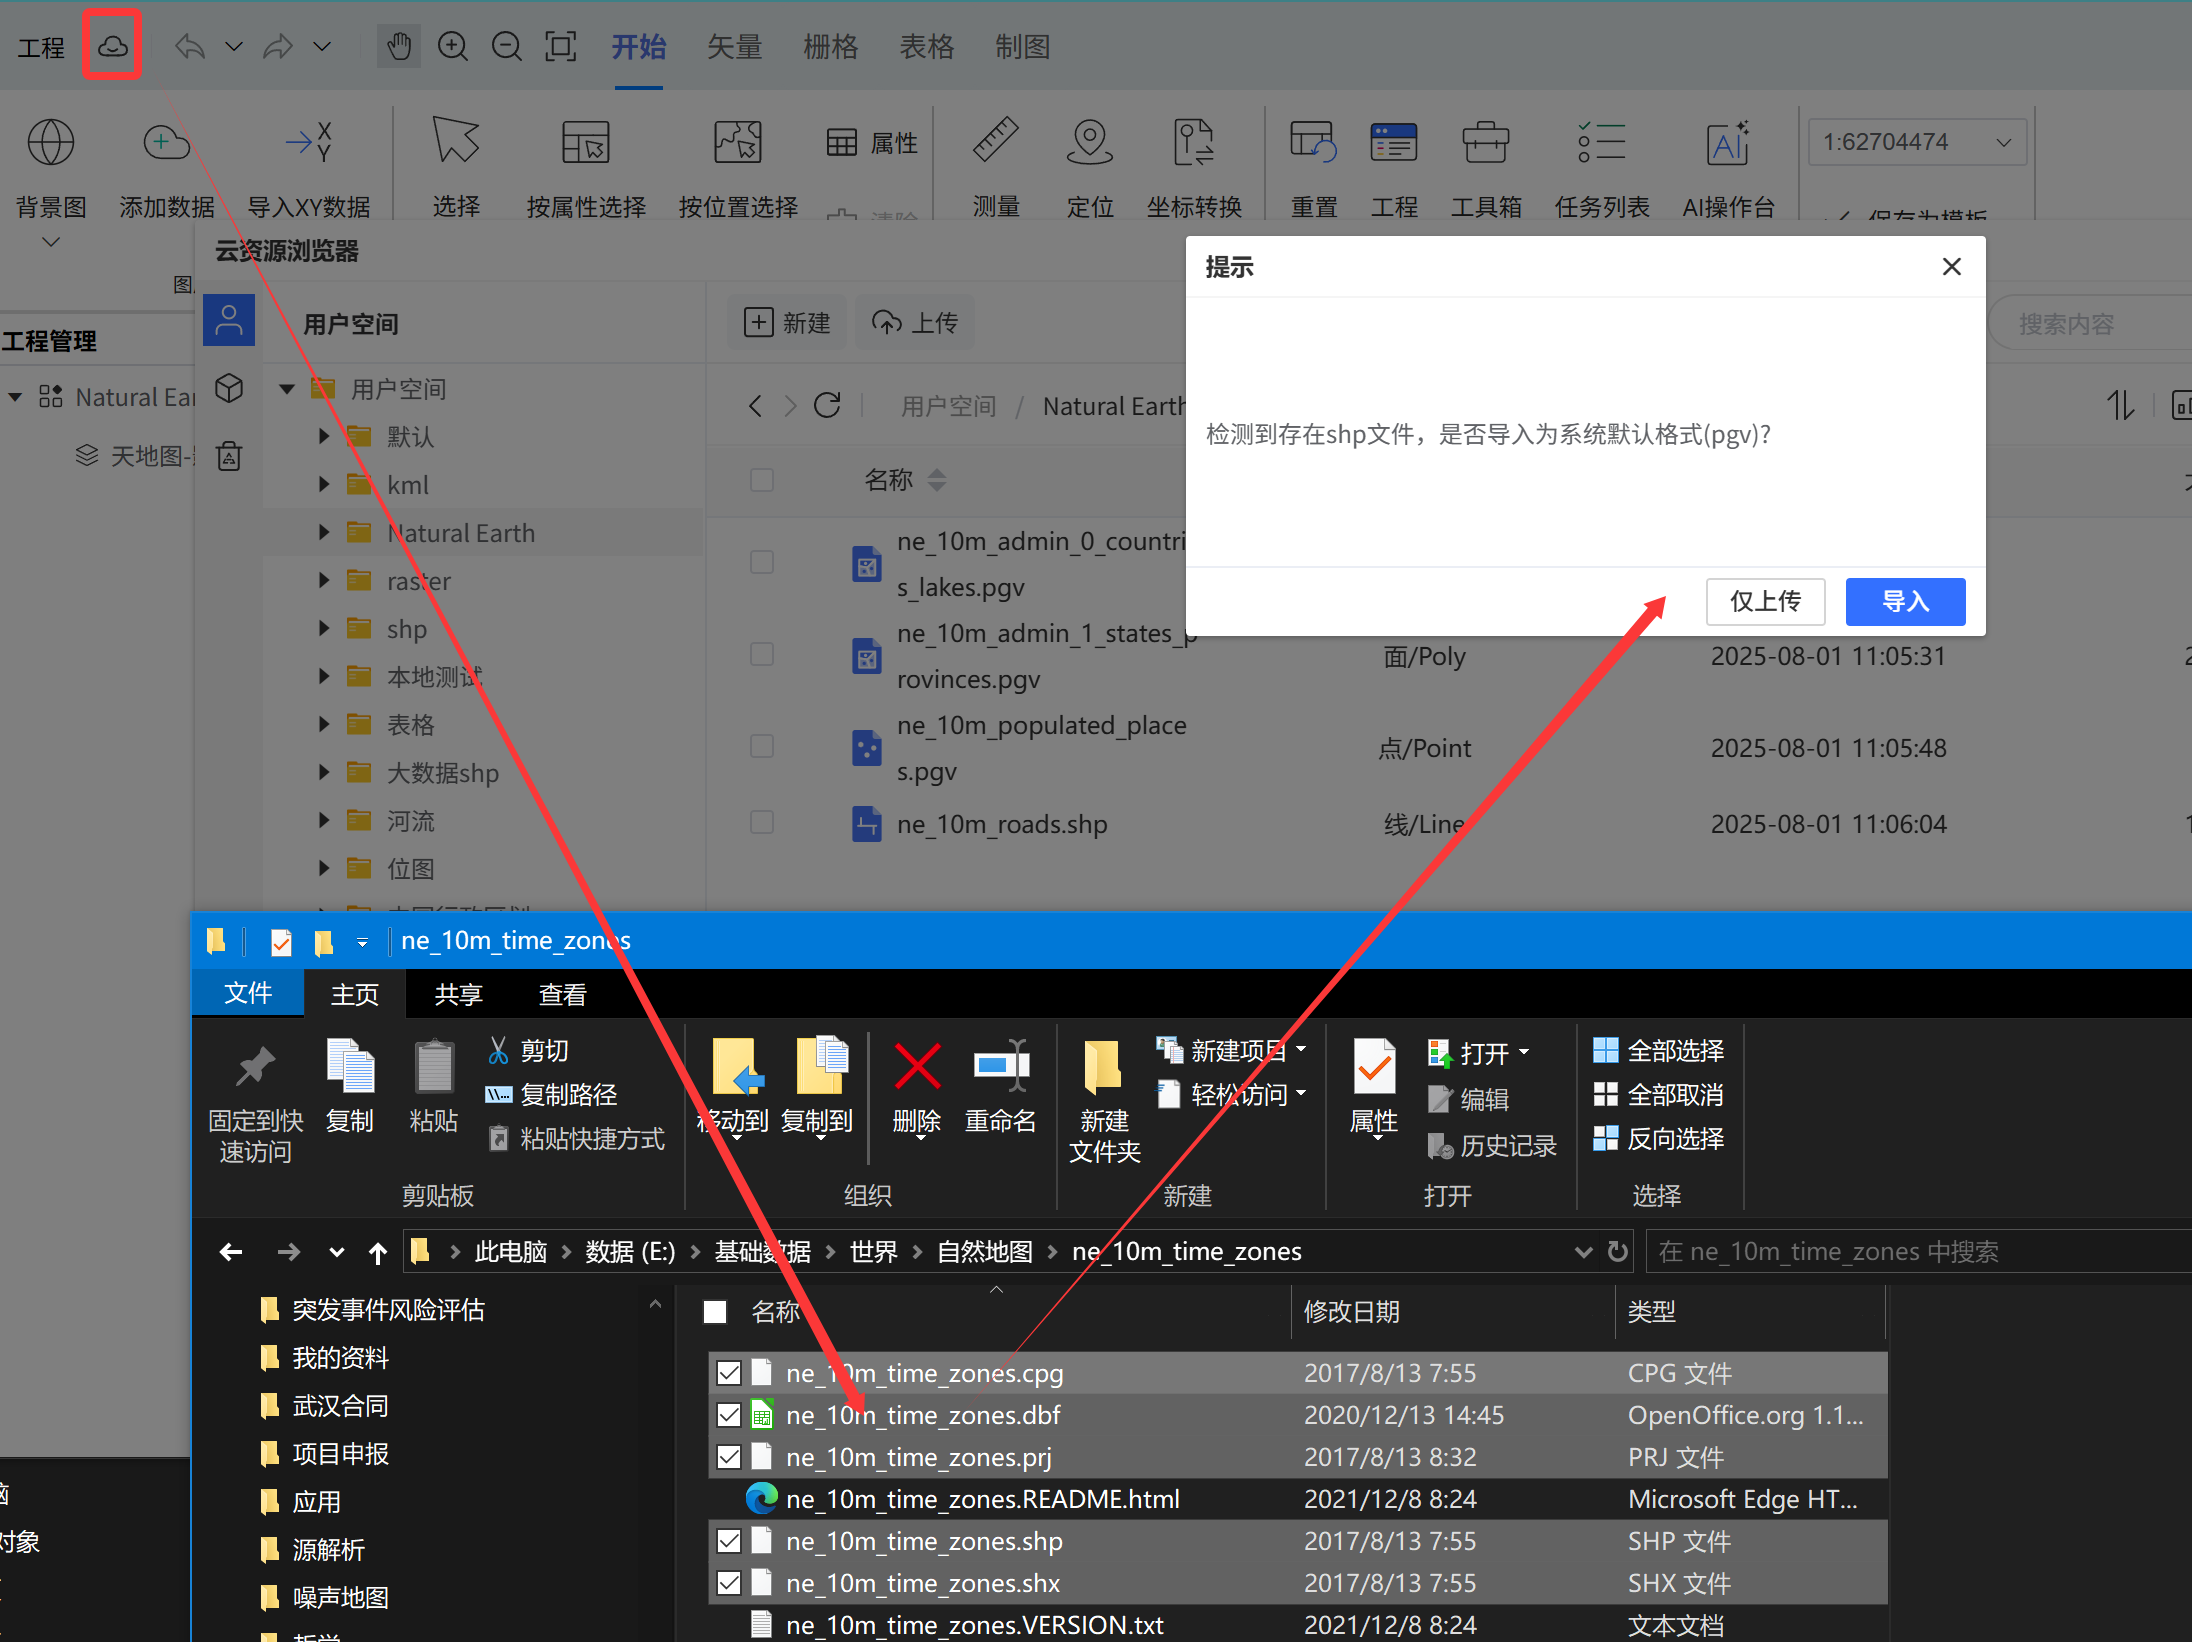Open the map scale dropdown

click(x=2004, y=142)
